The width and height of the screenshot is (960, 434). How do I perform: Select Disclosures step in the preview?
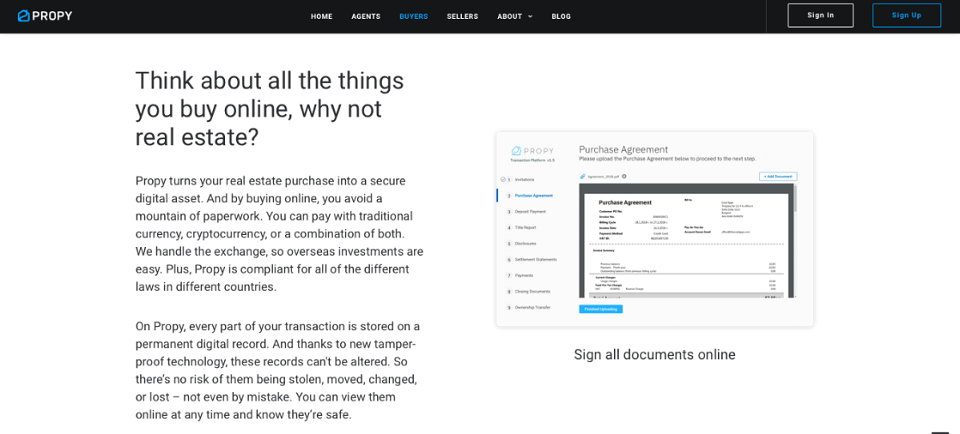(x=520, y=244)
